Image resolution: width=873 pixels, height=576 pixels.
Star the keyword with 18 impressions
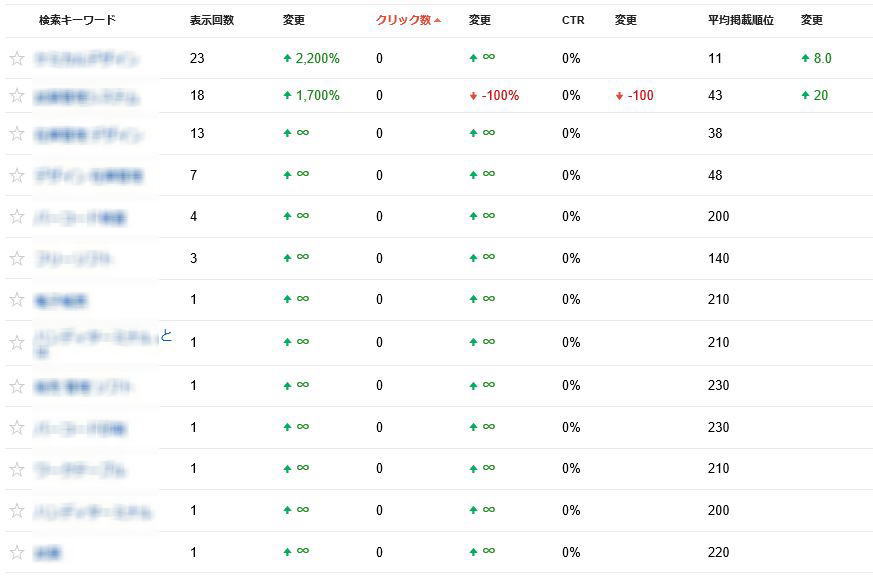coord(17,96)
